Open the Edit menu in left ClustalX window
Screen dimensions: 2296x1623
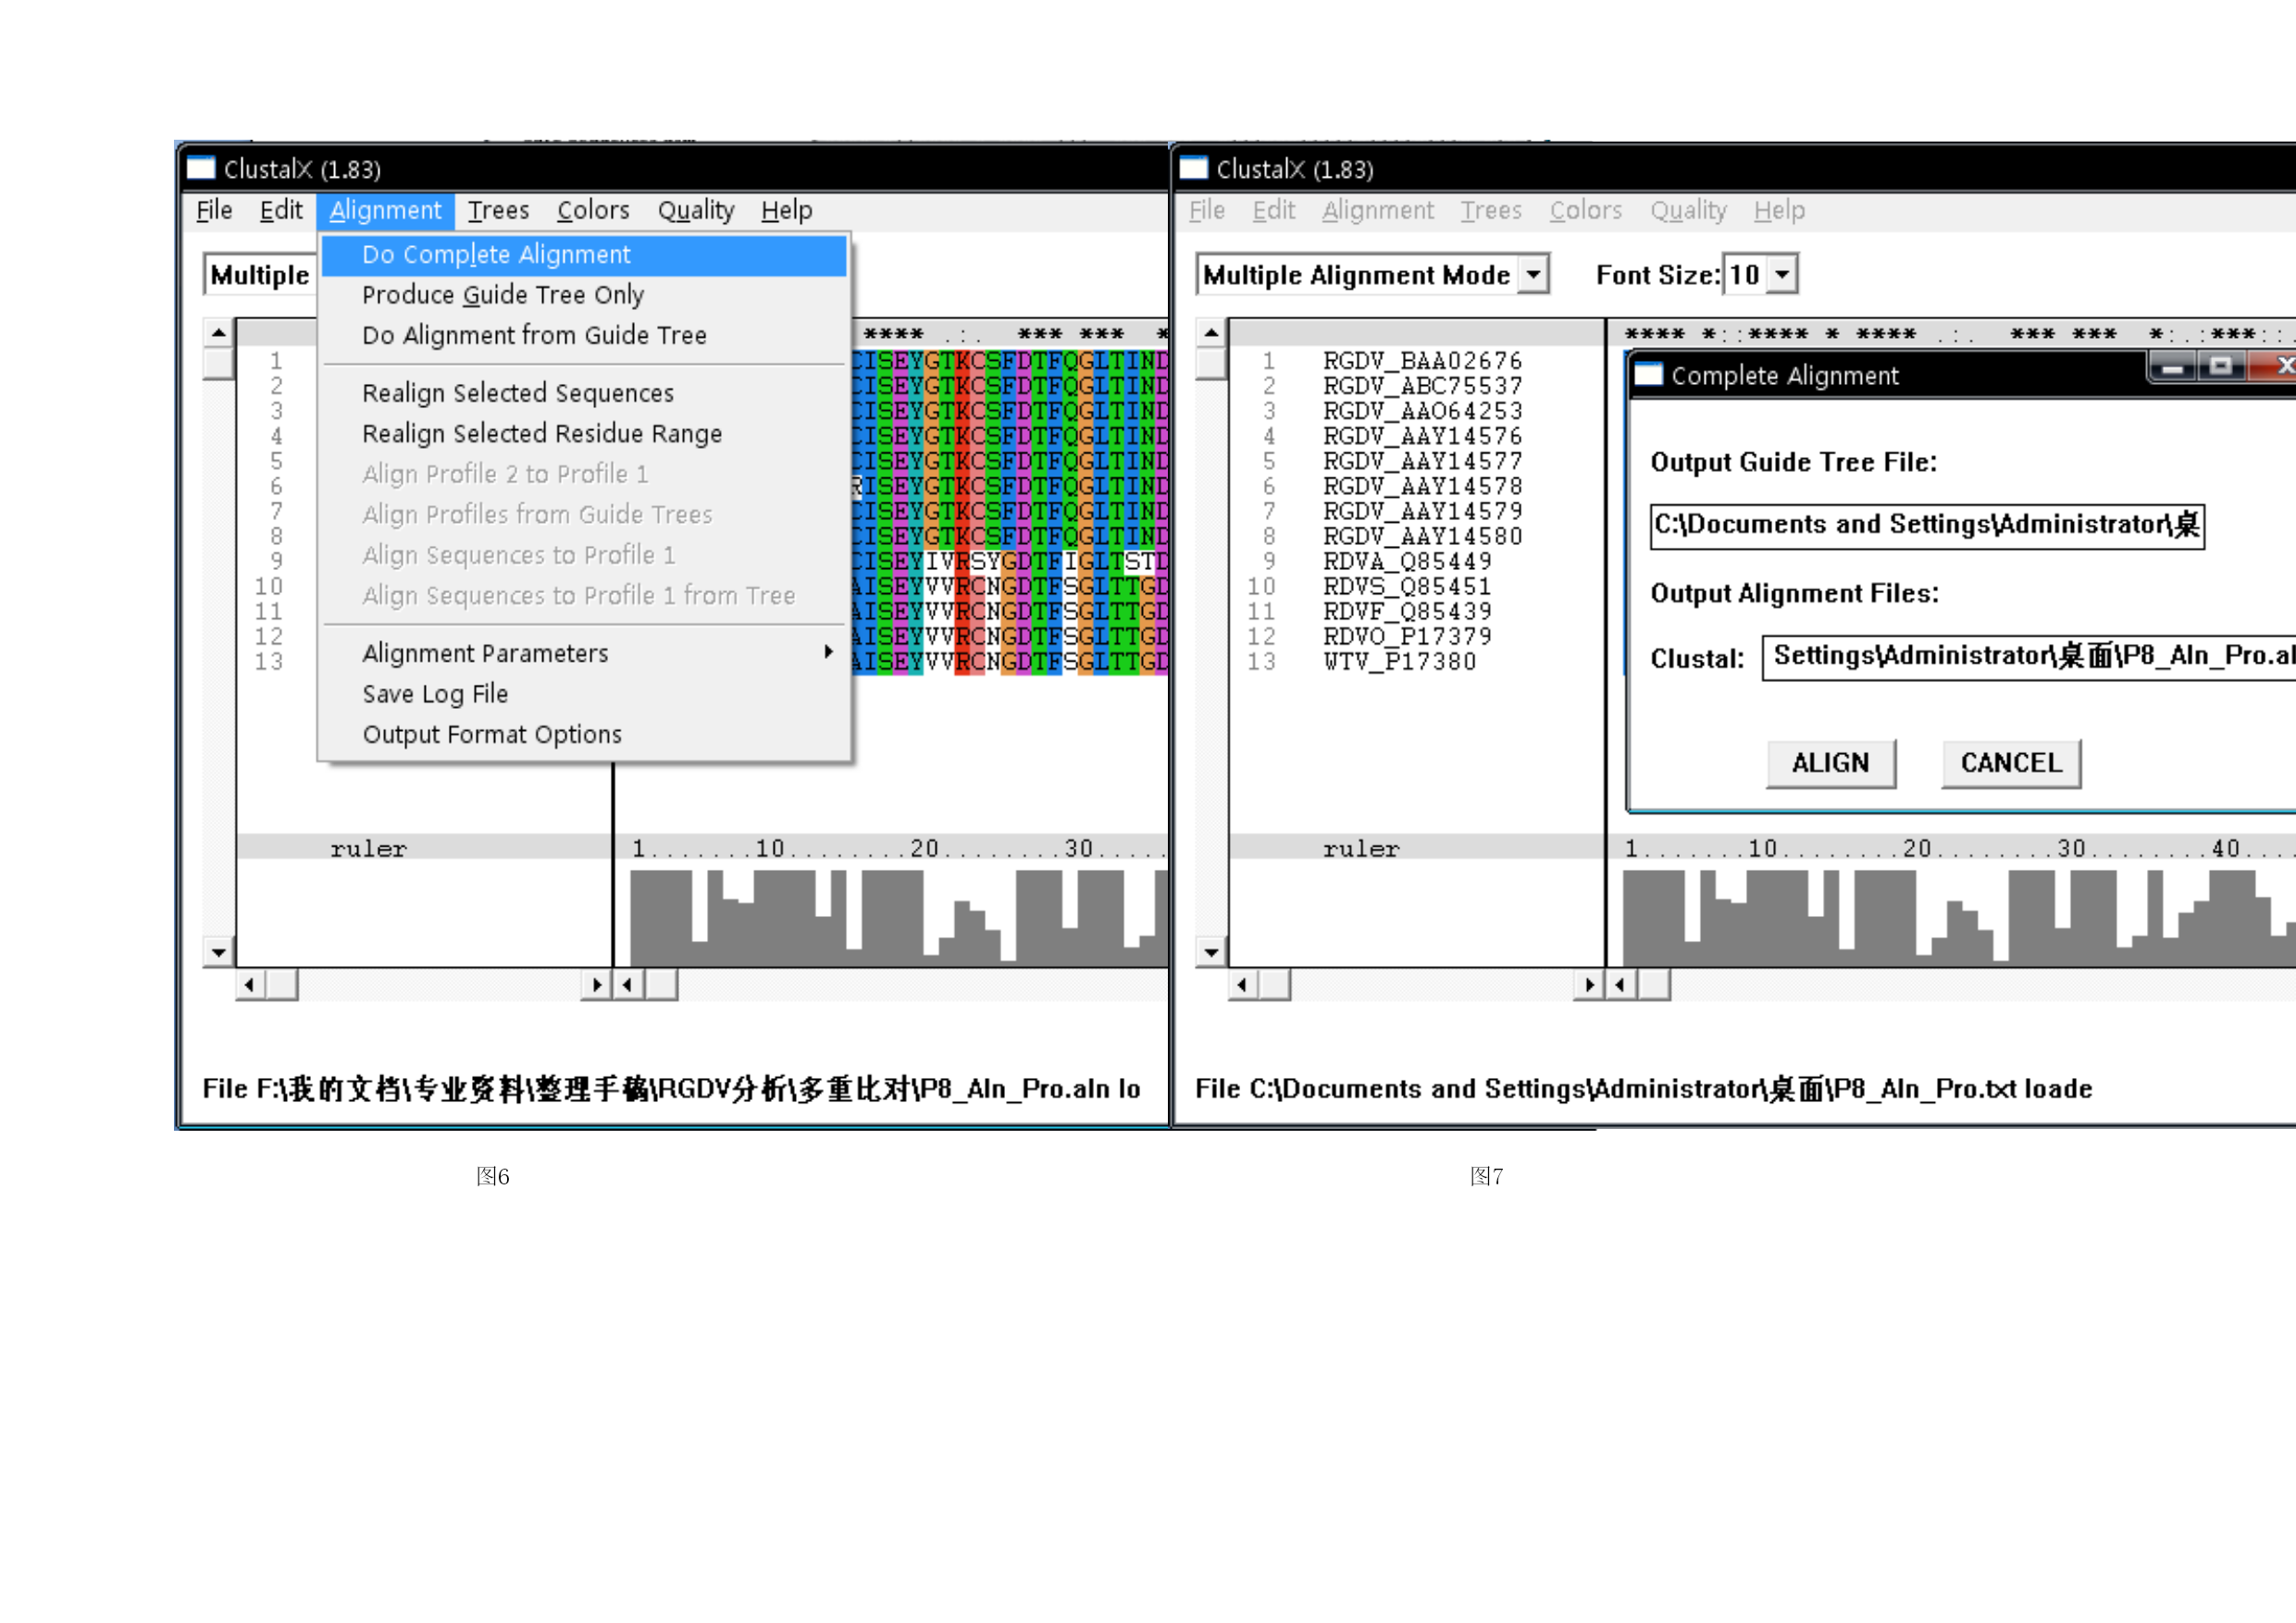tap(281, 210)
